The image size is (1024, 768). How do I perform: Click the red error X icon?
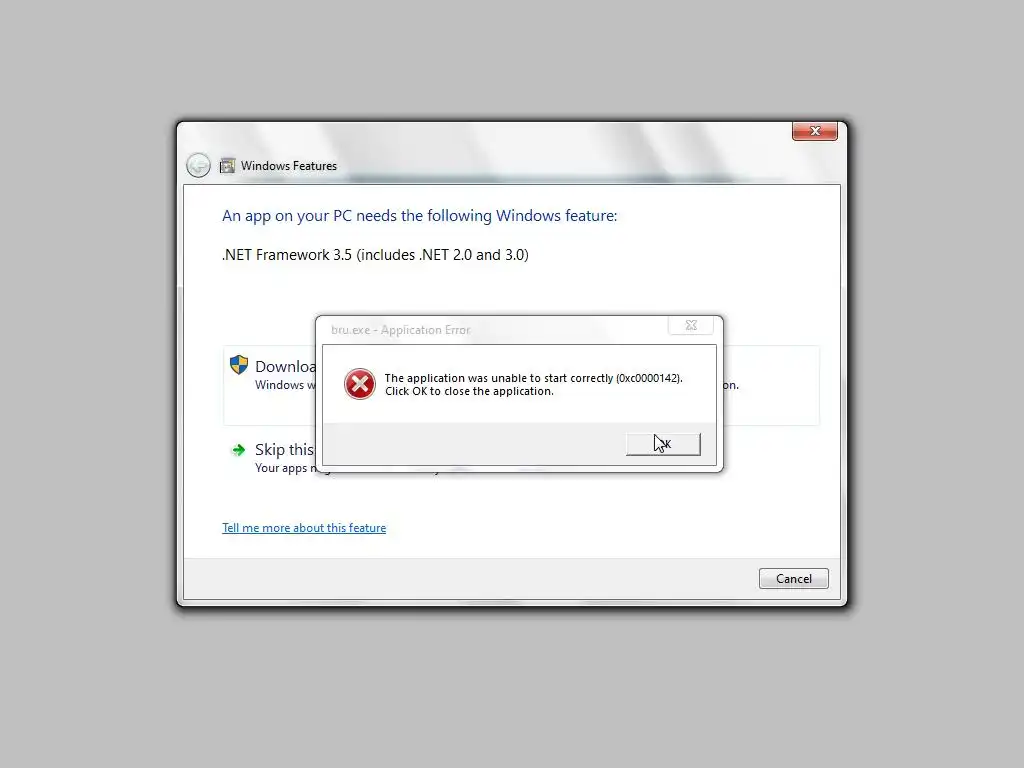coord(360,384)
